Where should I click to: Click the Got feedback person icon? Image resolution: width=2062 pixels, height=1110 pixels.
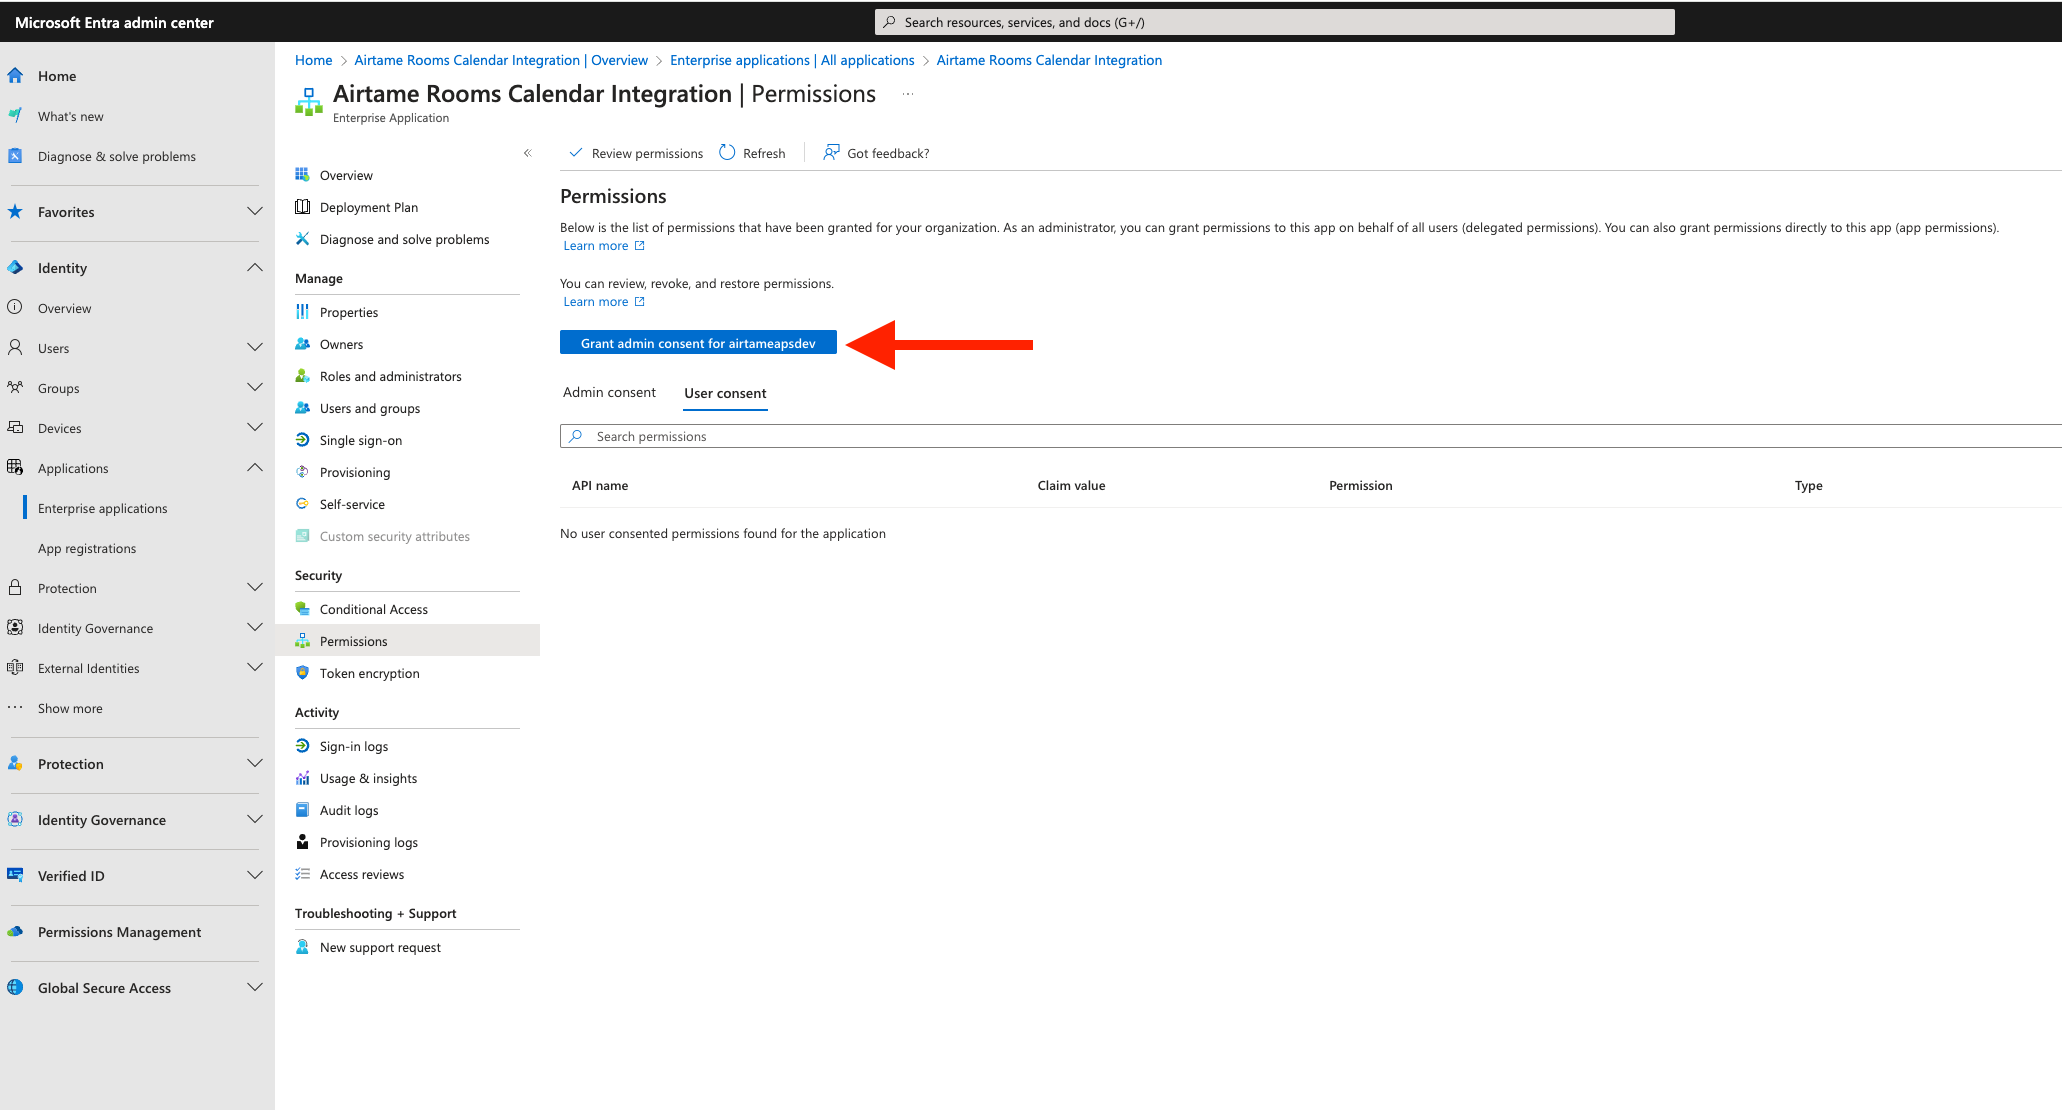831,153
